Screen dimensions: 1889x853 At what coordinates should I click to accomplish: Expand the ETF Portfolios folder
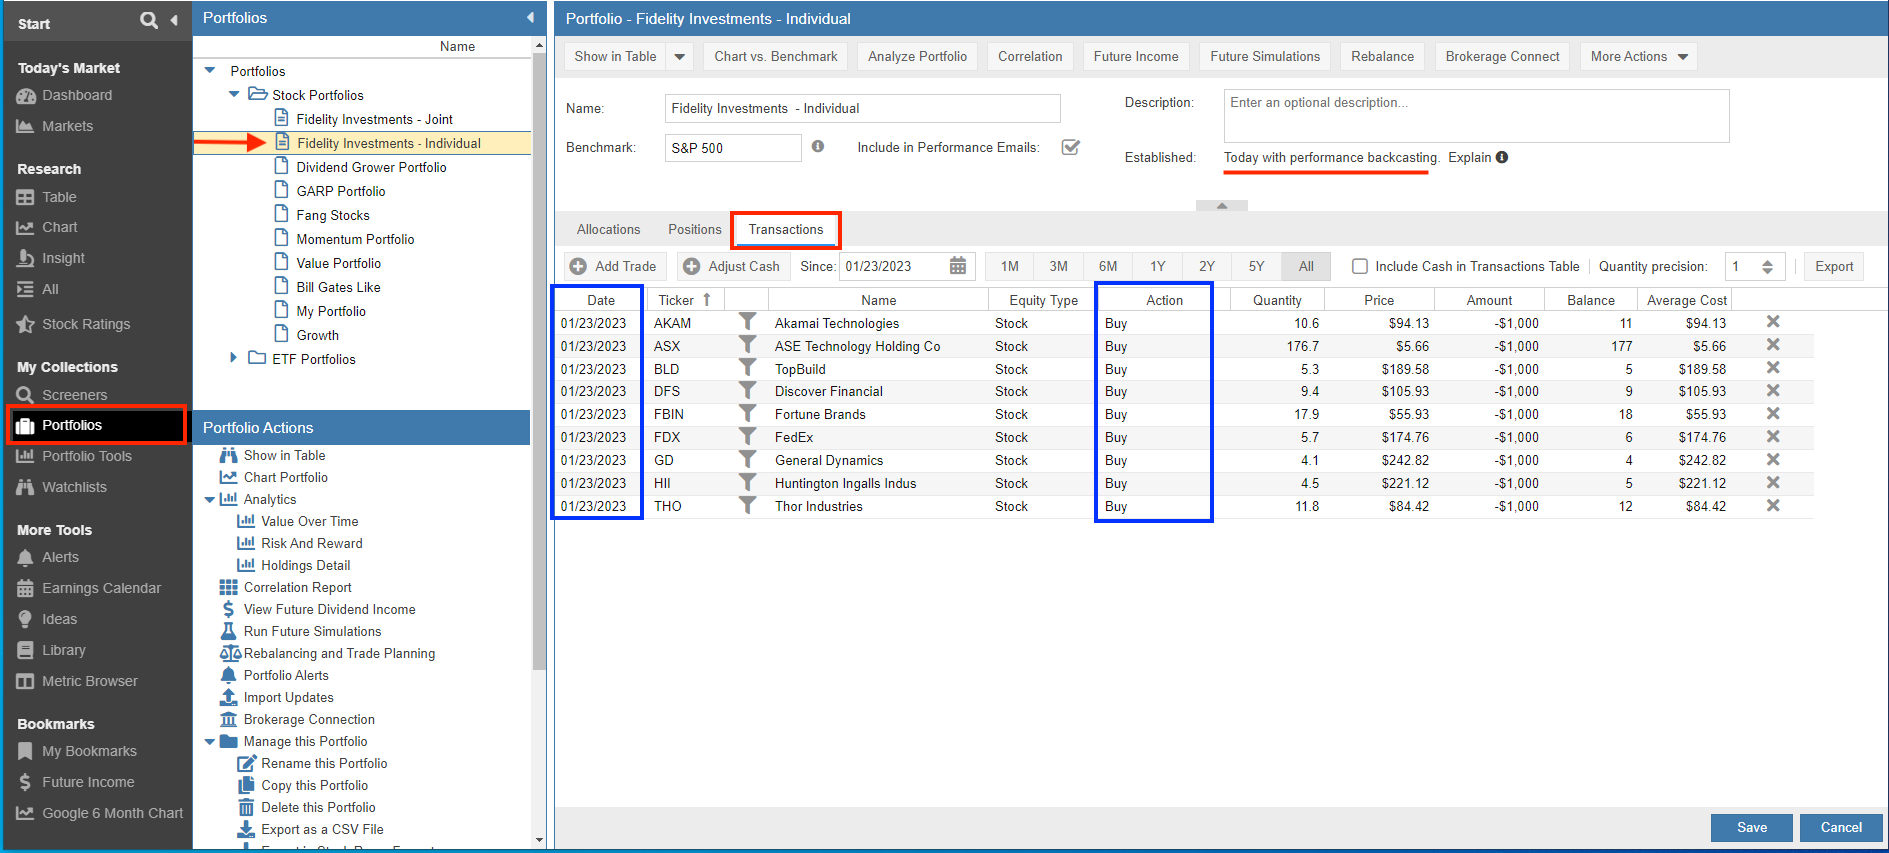pos(234,358)
